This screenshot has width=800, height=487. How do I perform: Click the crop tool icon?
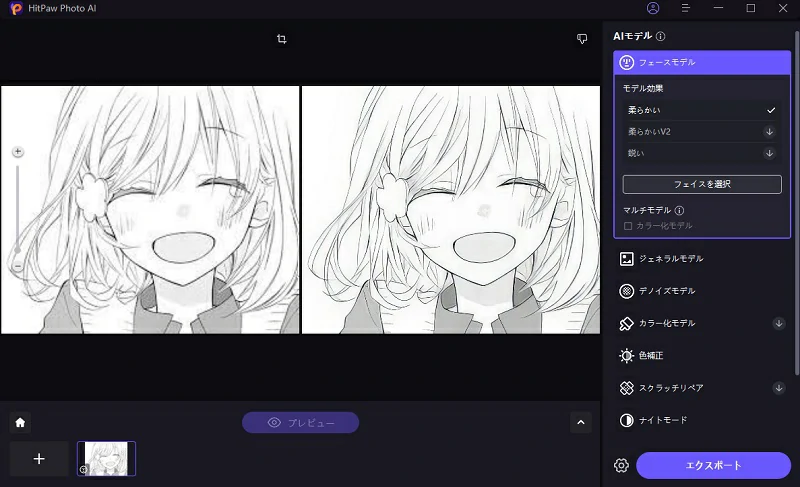282,39
